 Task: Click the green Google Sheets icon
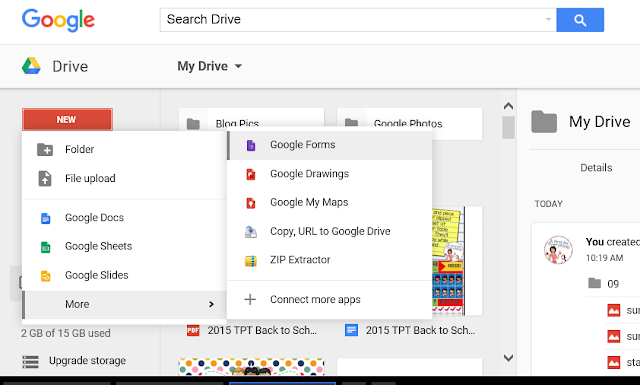tap(46, 247)
